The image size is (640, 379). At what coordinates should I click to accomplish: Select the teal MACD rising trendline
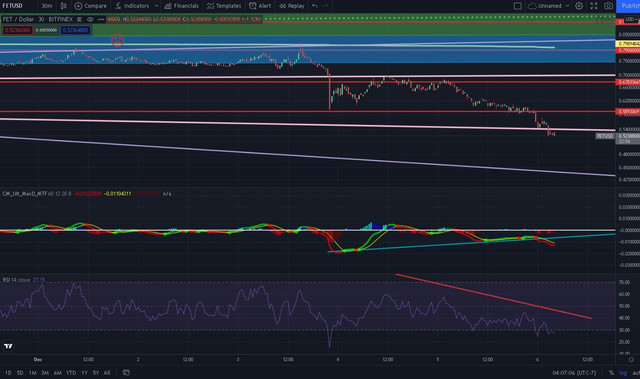click(471, 243)
